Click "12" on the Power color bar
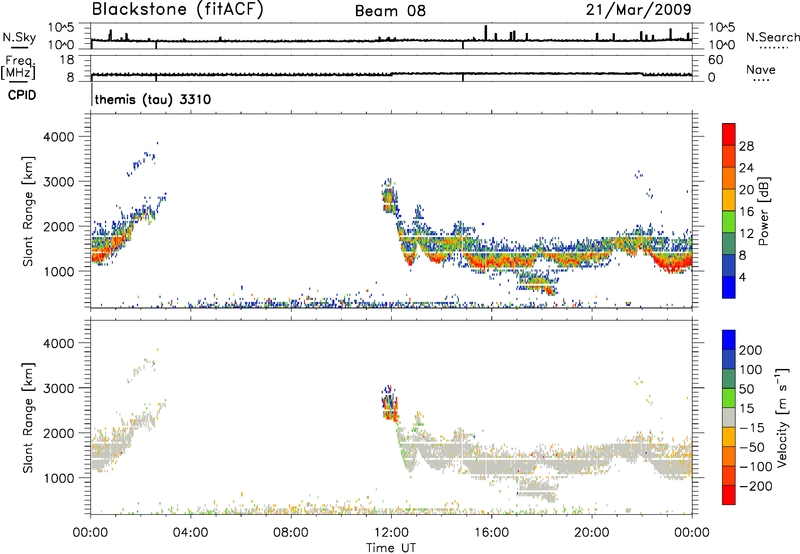The image size is (800, 554). (x=746, y=234)
